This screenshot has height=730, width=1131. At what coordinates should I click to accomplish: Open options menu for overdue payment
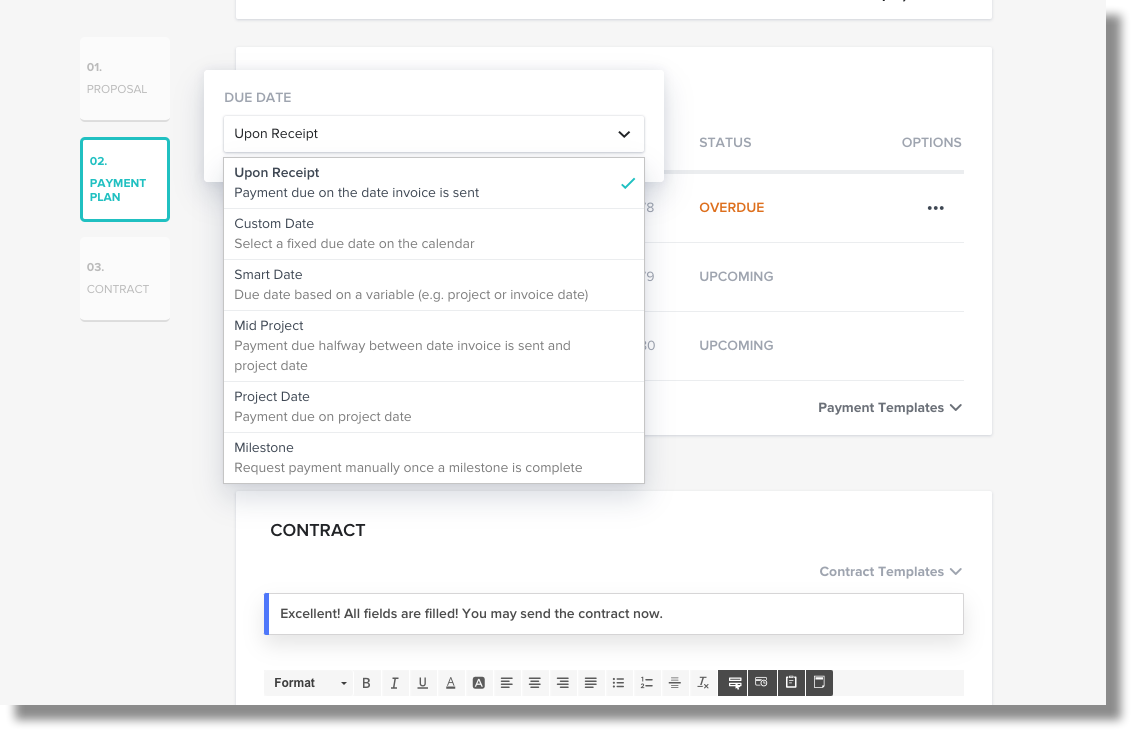(x=935, y=208)
